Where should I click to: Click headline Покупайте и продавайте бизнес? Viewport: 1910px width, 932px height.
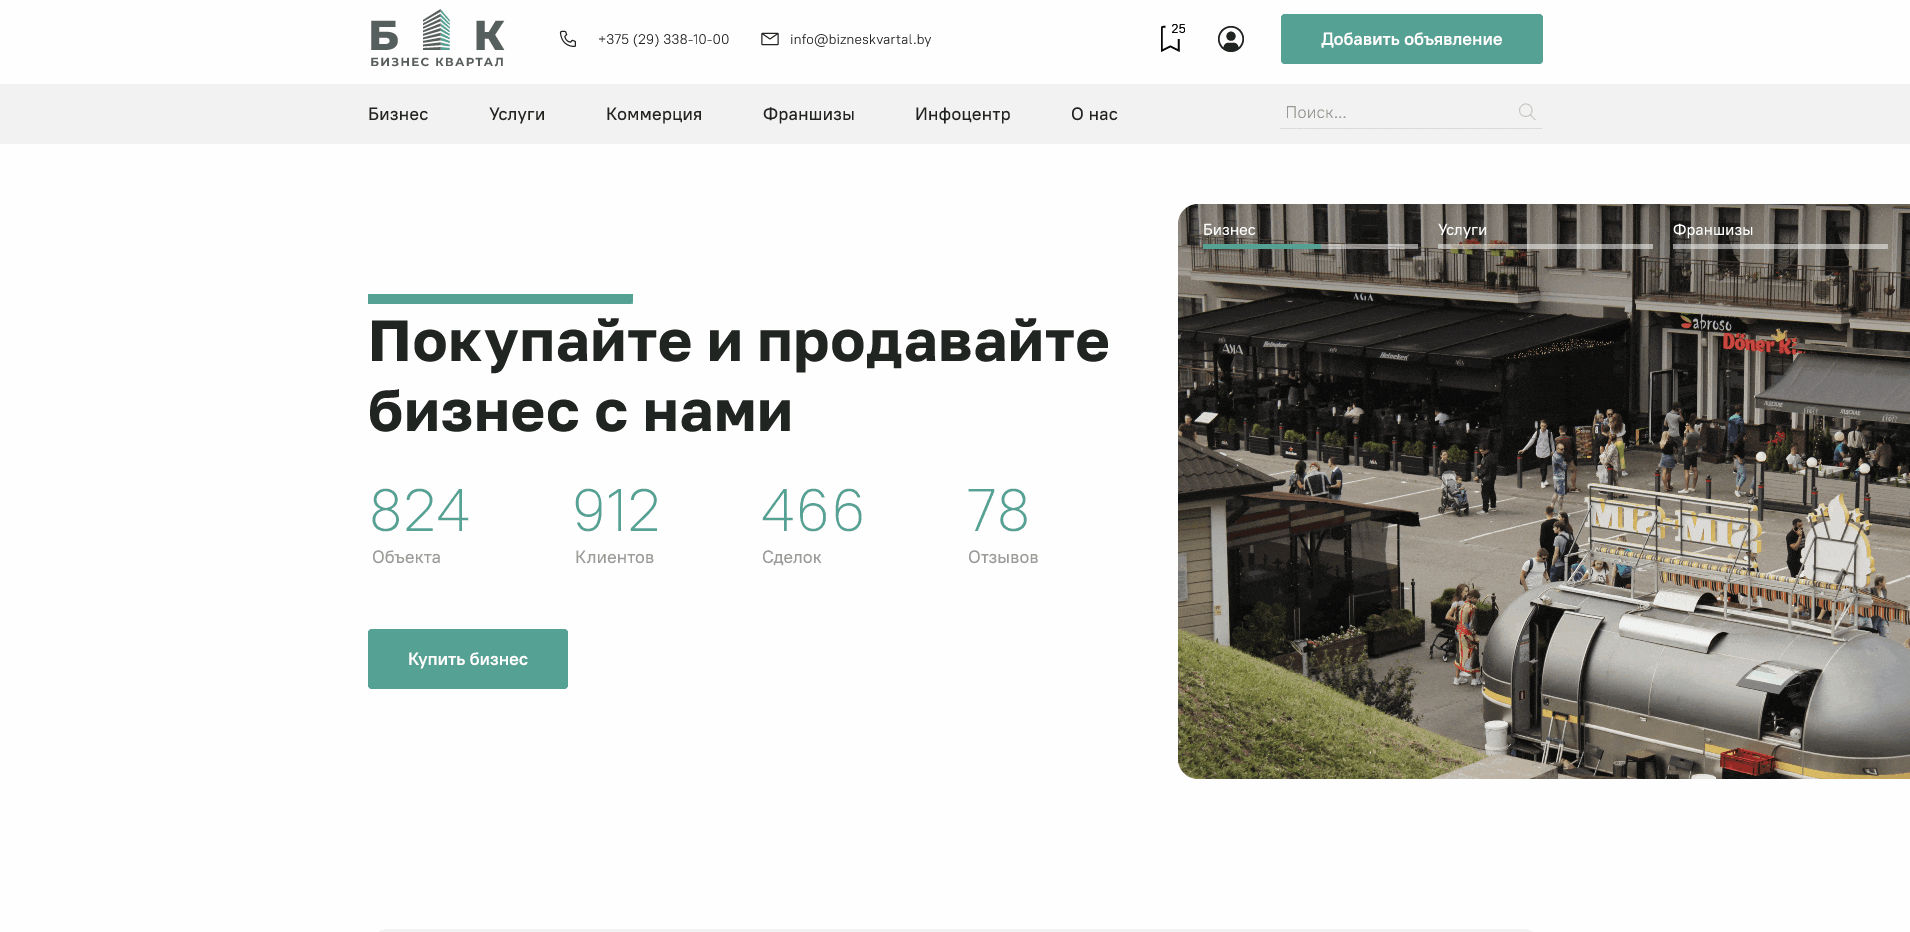739,376
